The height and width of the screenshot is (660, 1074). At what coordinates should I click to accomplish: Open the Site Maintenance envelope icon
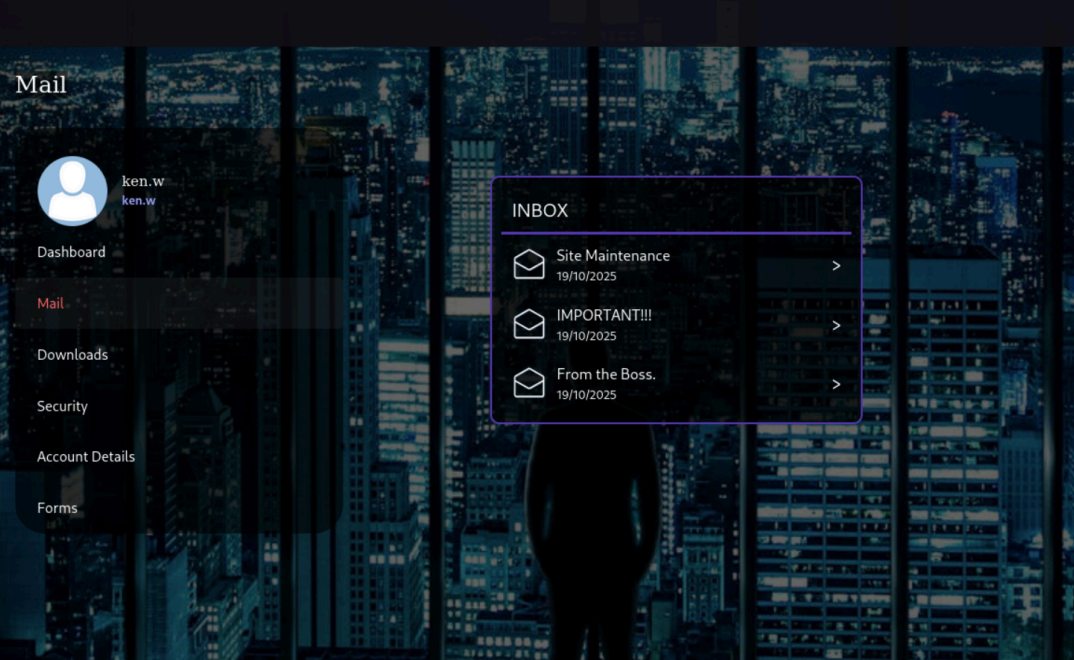(x=529, y=264)
